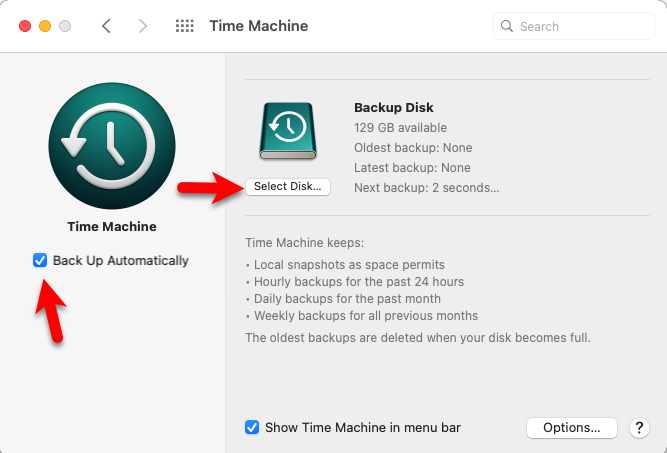This screenshot has width=667, height=453.
Task: Click the Next backup status line
Action: (x=426, y=188)
